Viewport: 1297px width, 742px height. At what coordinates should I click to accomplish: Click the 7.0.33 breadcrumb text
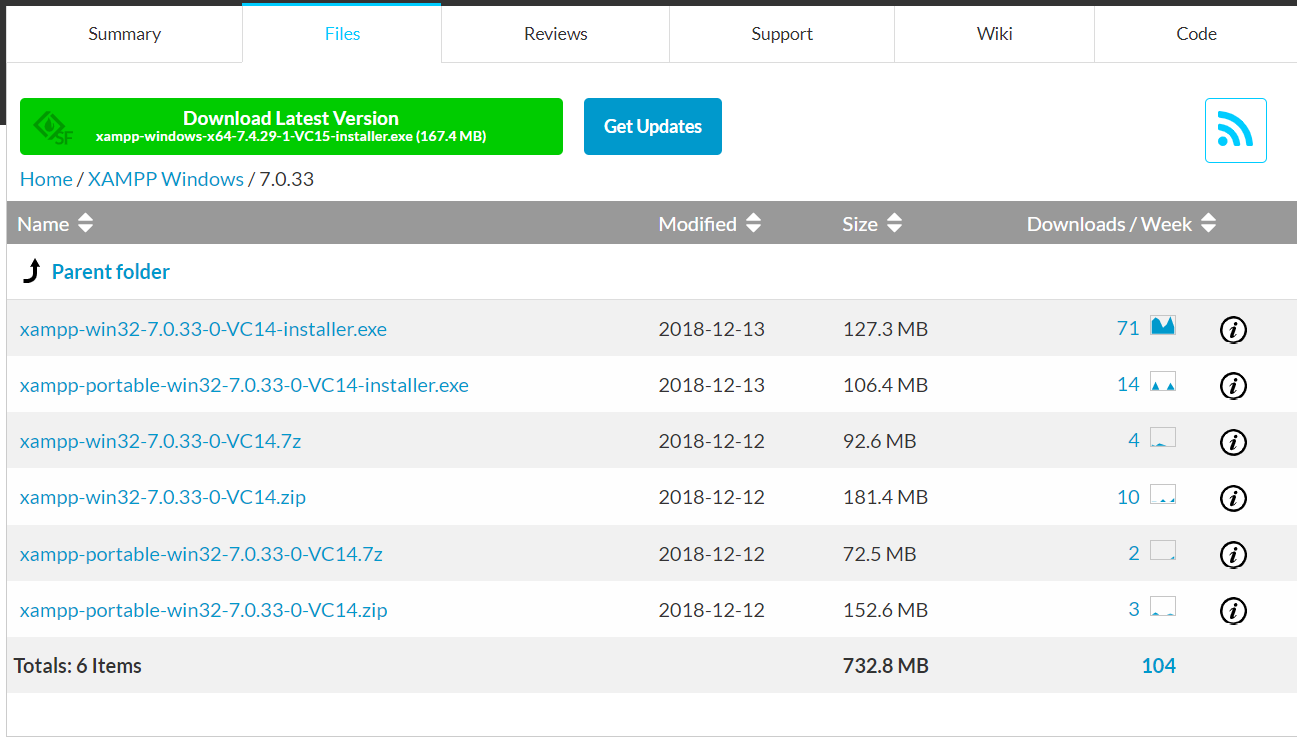click(287, 179)
